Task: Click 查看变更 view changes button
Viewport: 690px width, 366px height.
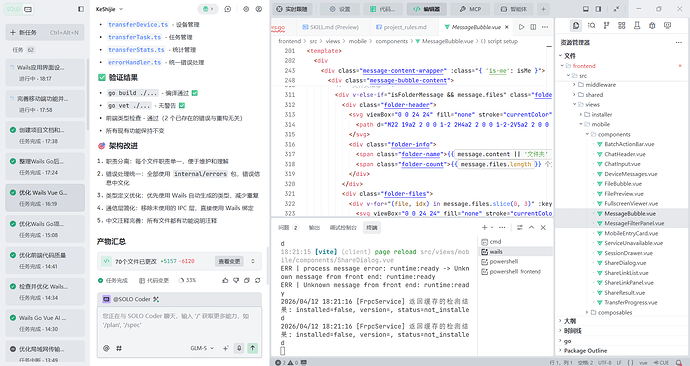Action: pos(229,261)
